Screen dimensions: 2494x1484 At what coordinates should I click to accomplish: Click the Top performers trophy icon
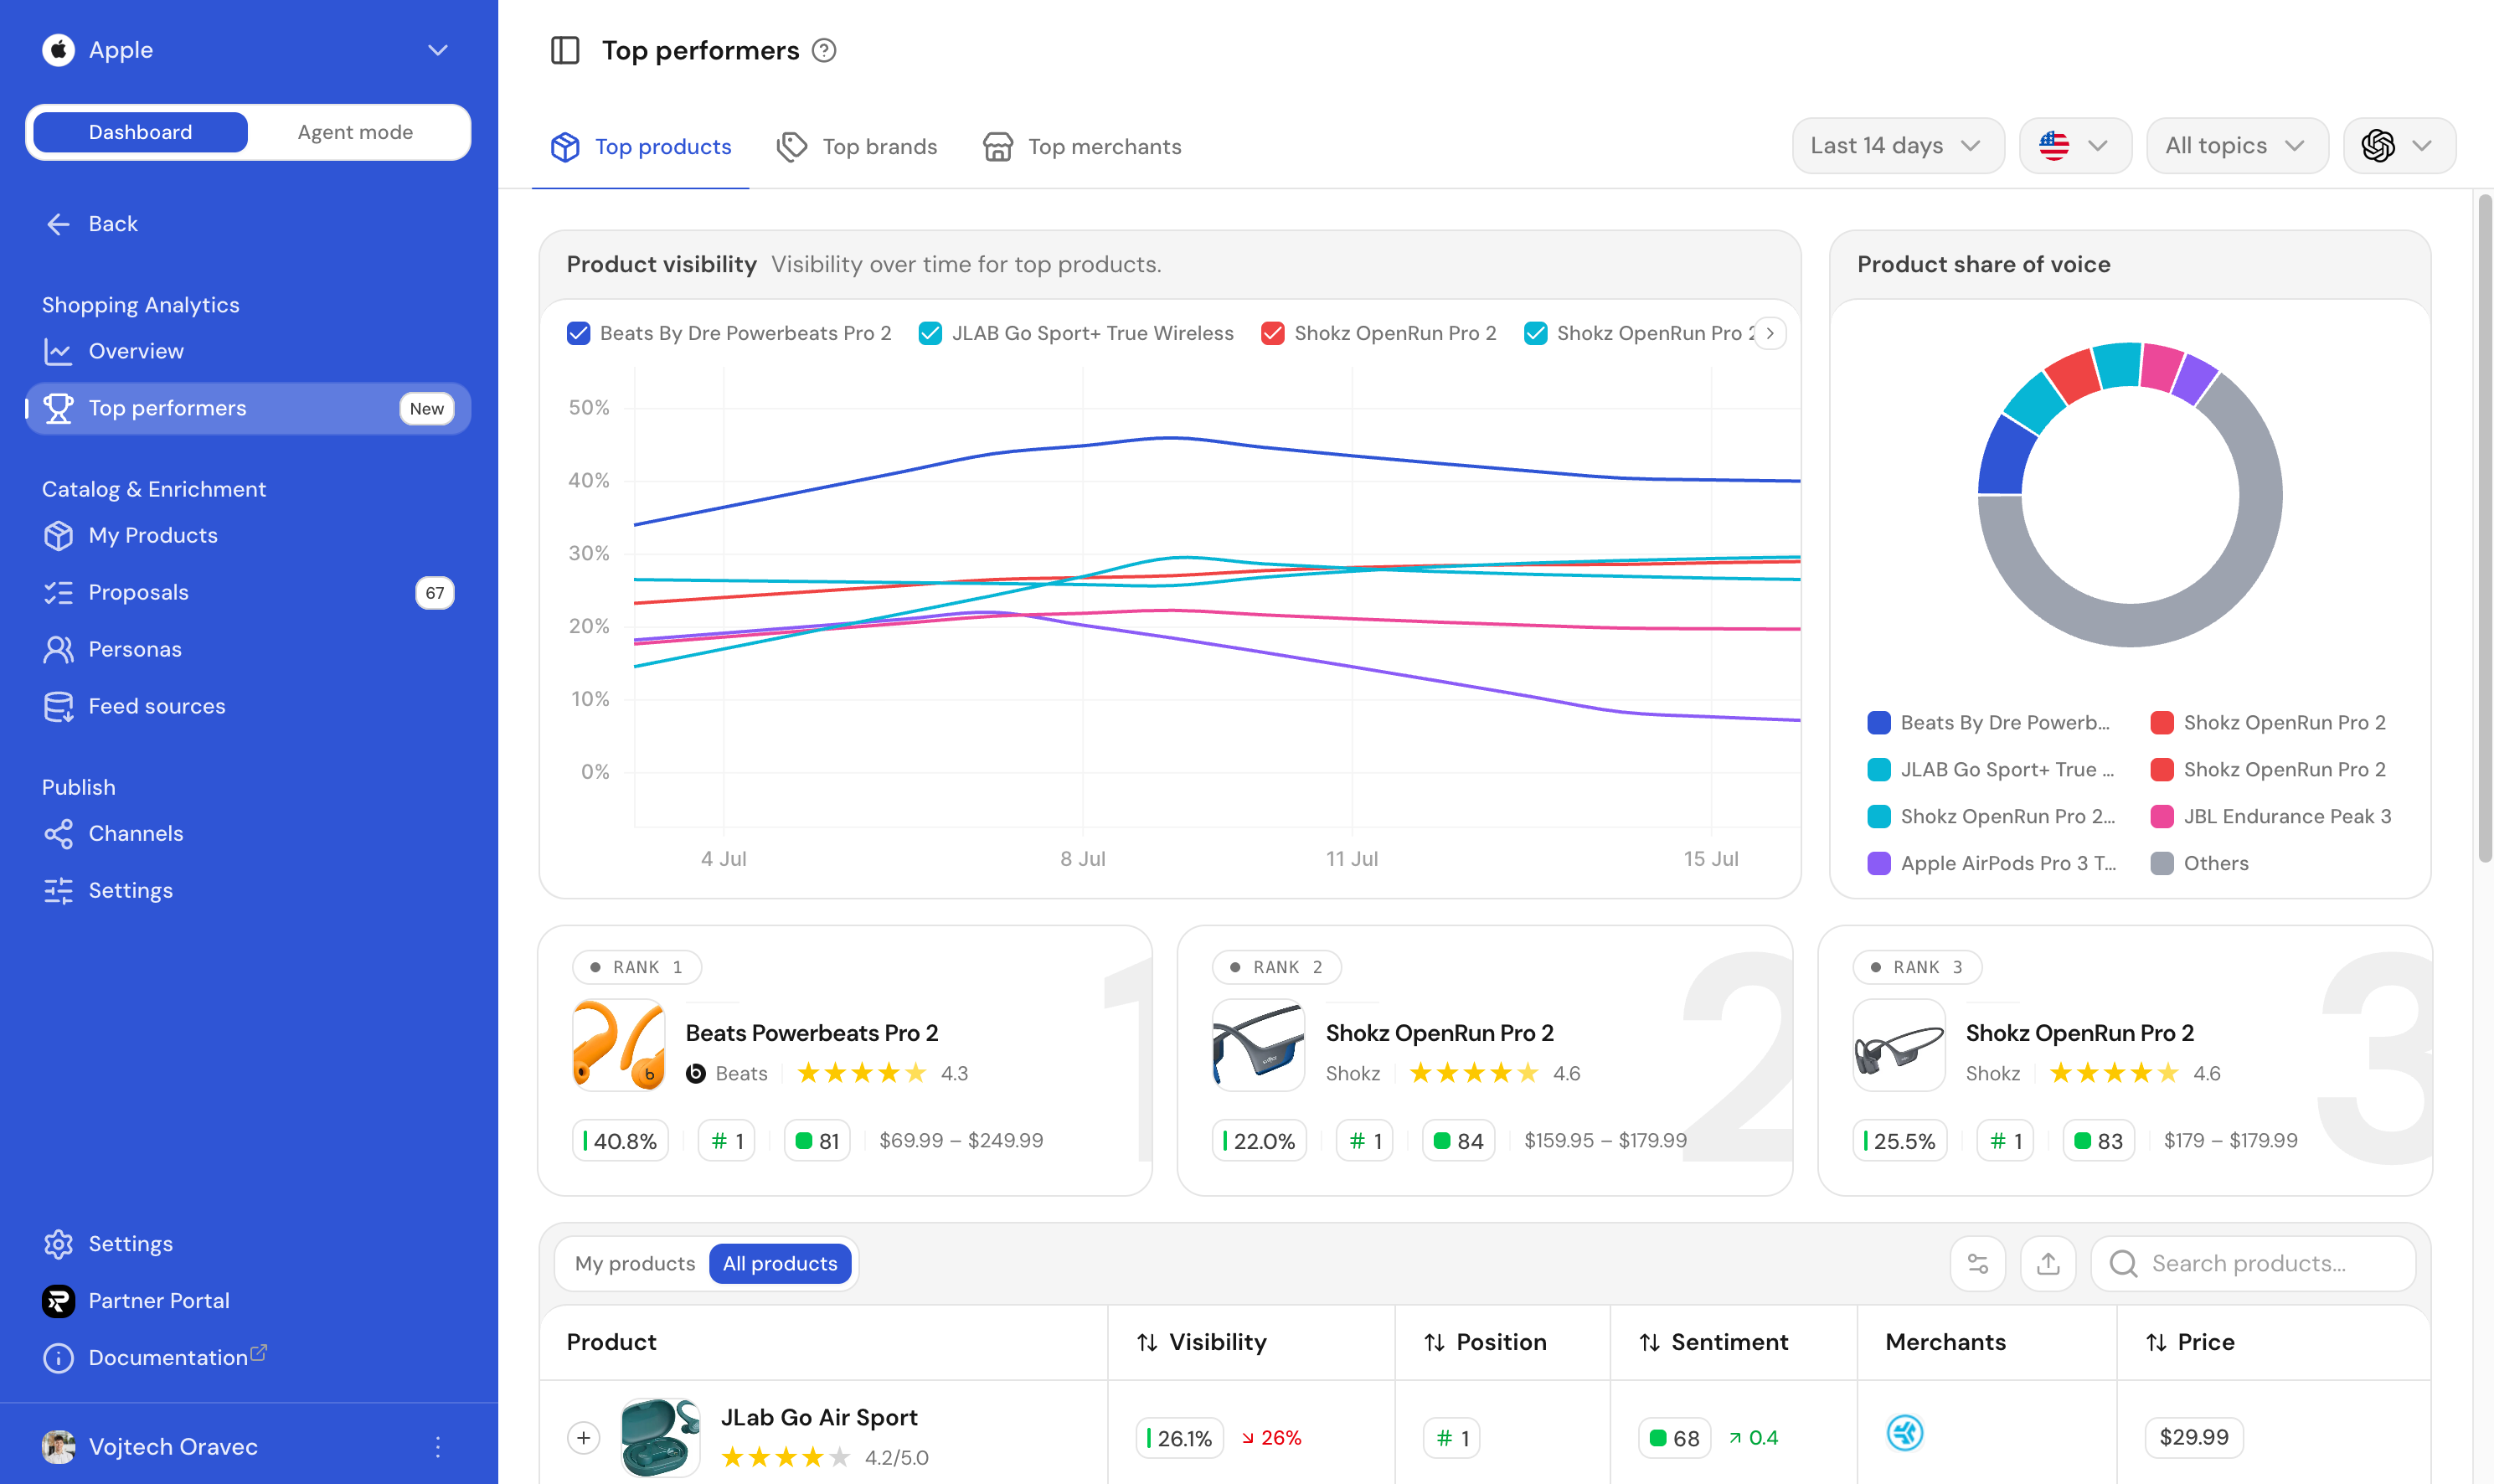coord(58,408)
